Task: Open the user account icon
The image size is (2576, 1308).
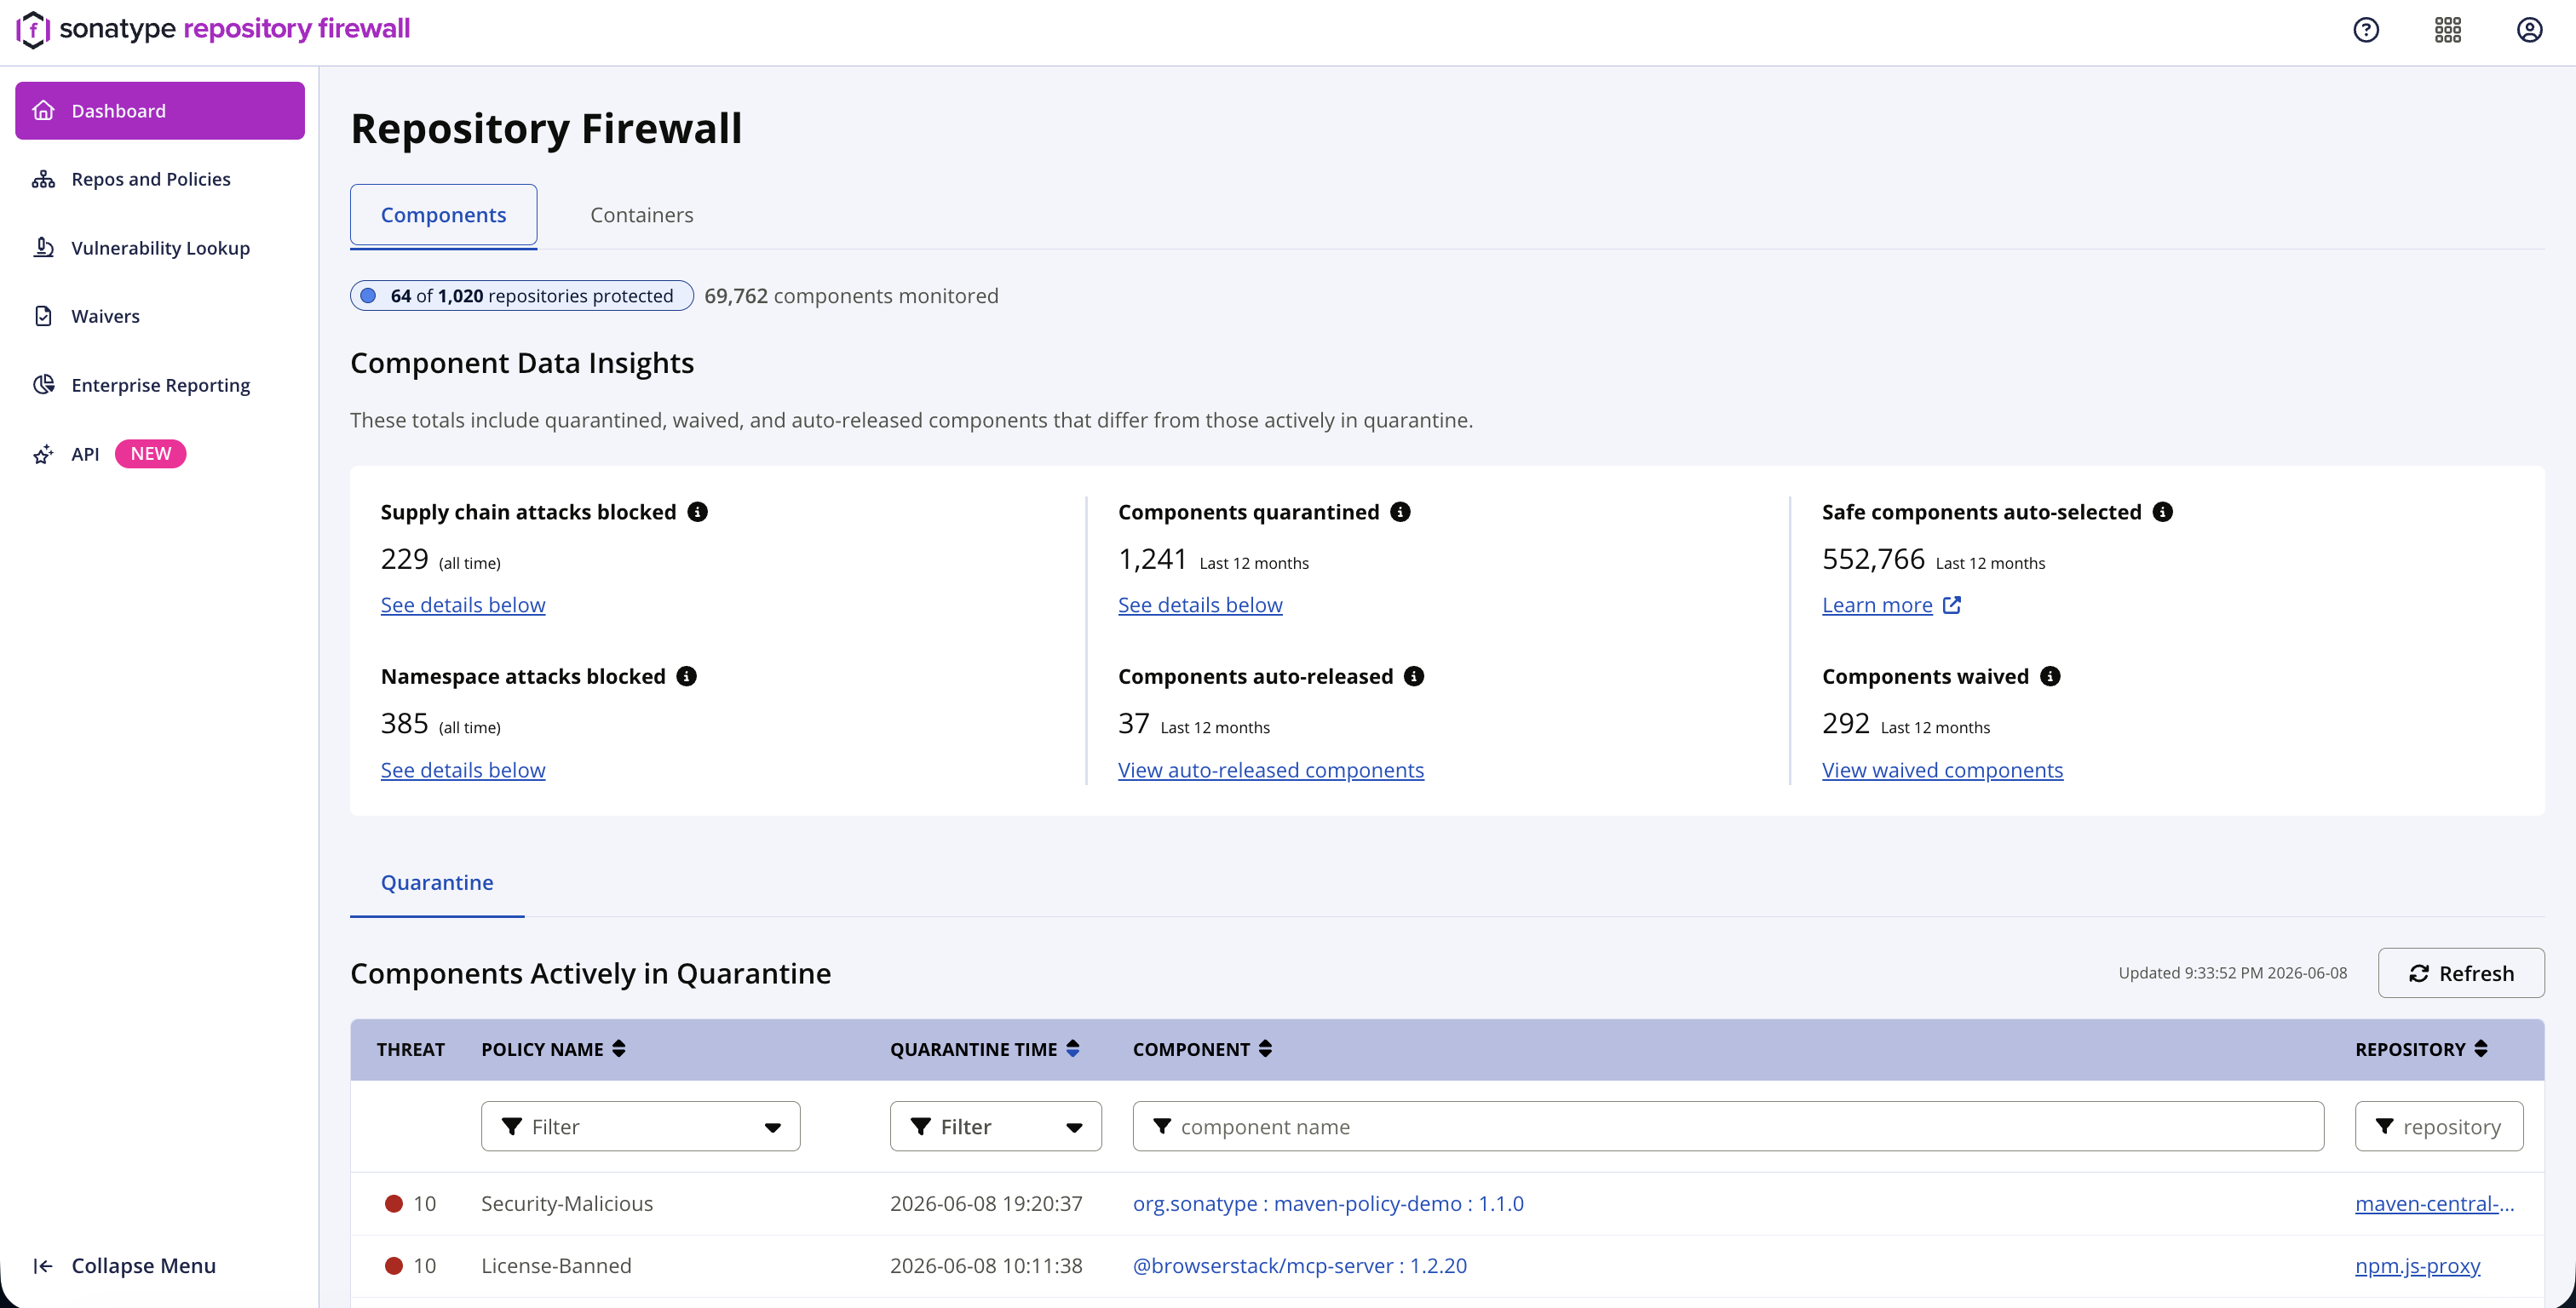Action: tap(2530, 30)
